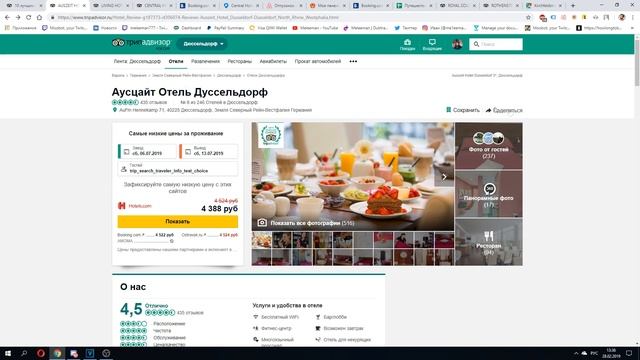This screenshot has width=640, height=360.
Task: Select the Рестораны tab
Action: click(240, 61)
